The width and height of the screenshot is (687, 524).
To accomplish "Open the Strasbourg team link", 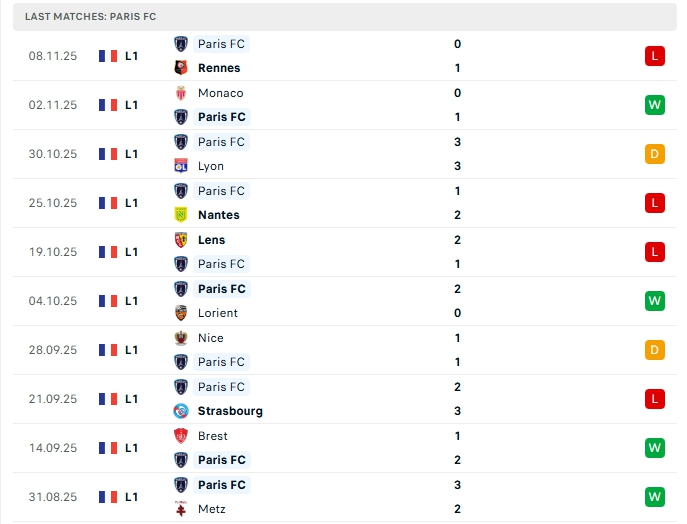I will point(231,411).
